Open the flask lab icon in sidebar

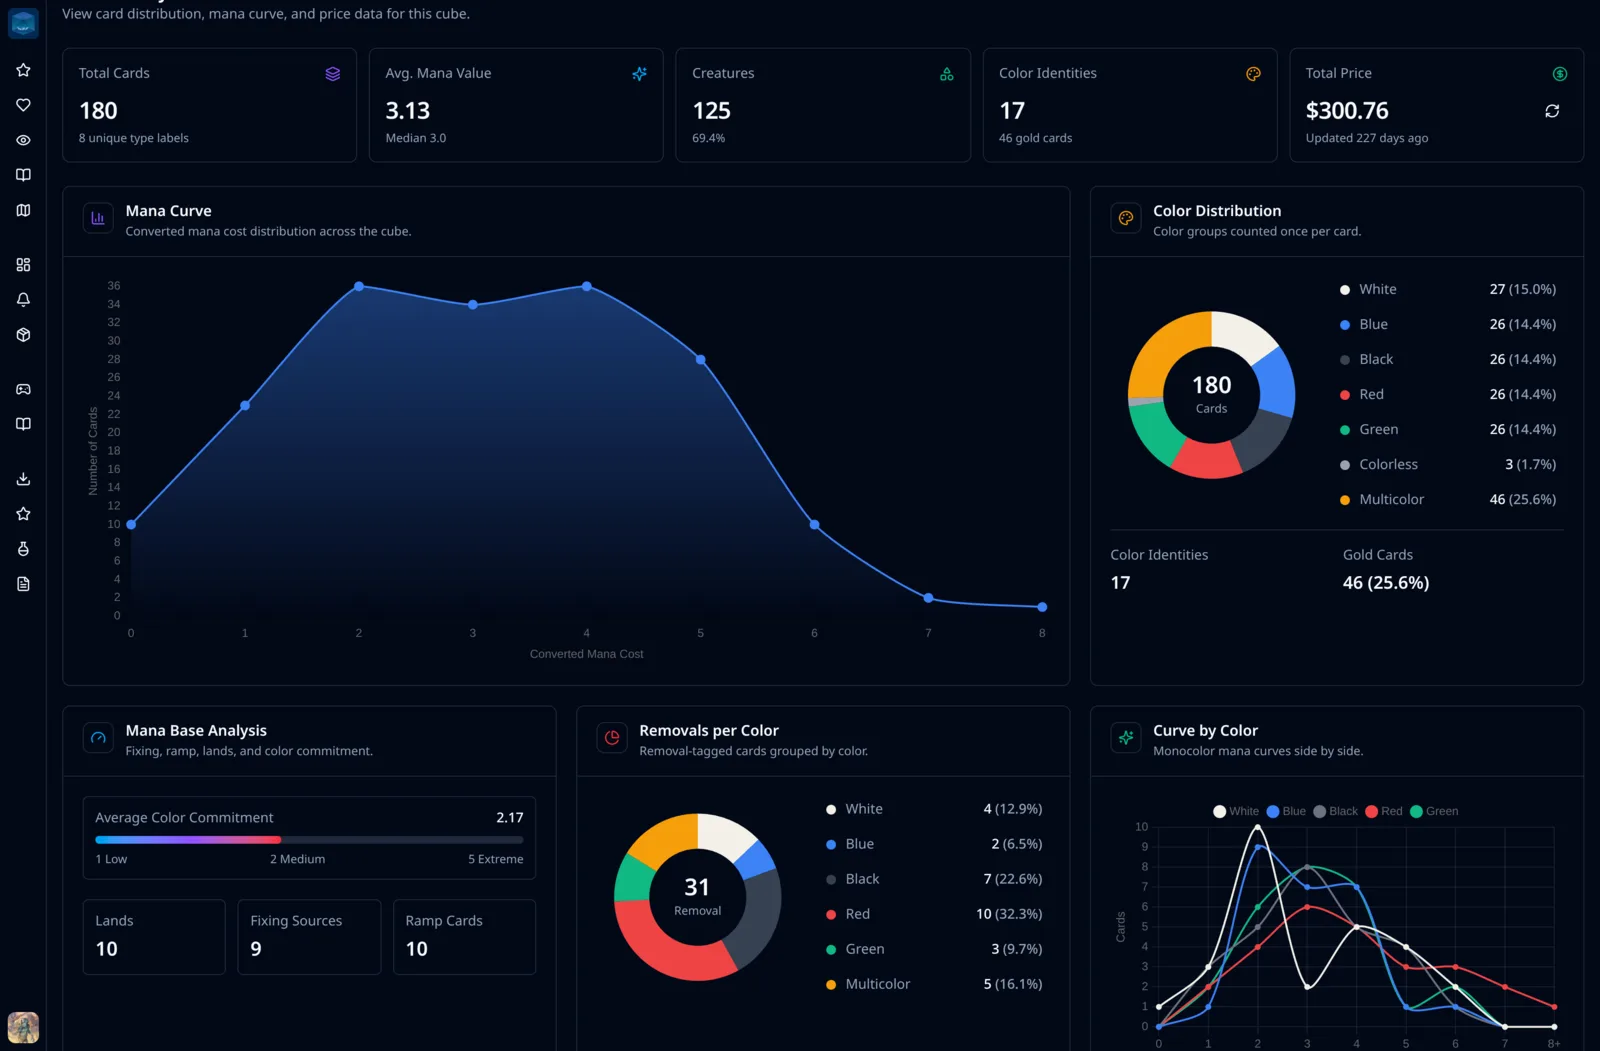[23, 549]
